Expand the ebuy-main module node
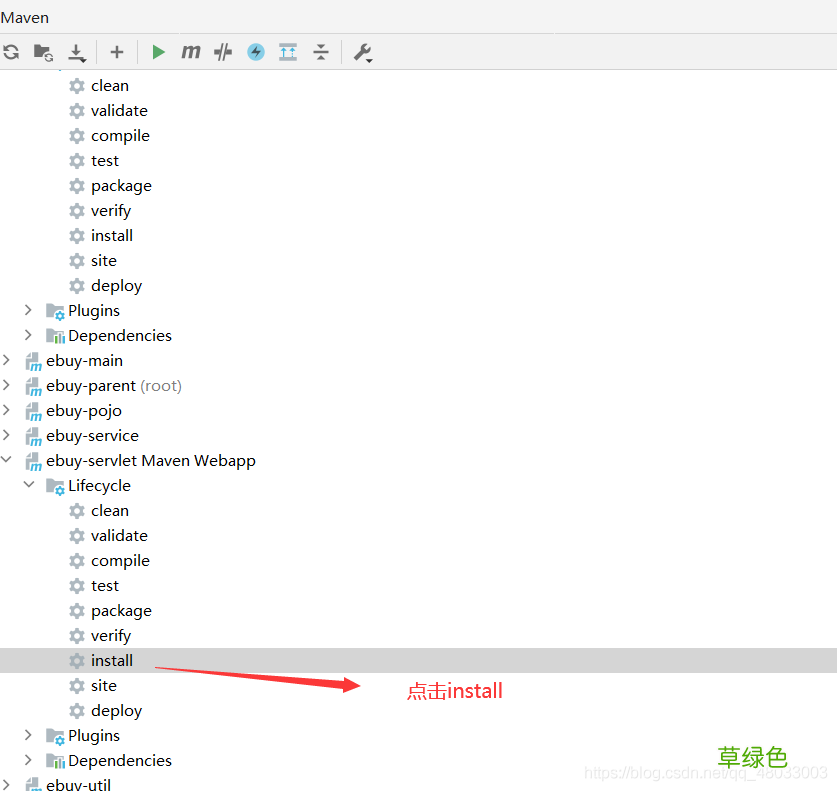Screen dimensions: 837x791 (x=8, y=361)
